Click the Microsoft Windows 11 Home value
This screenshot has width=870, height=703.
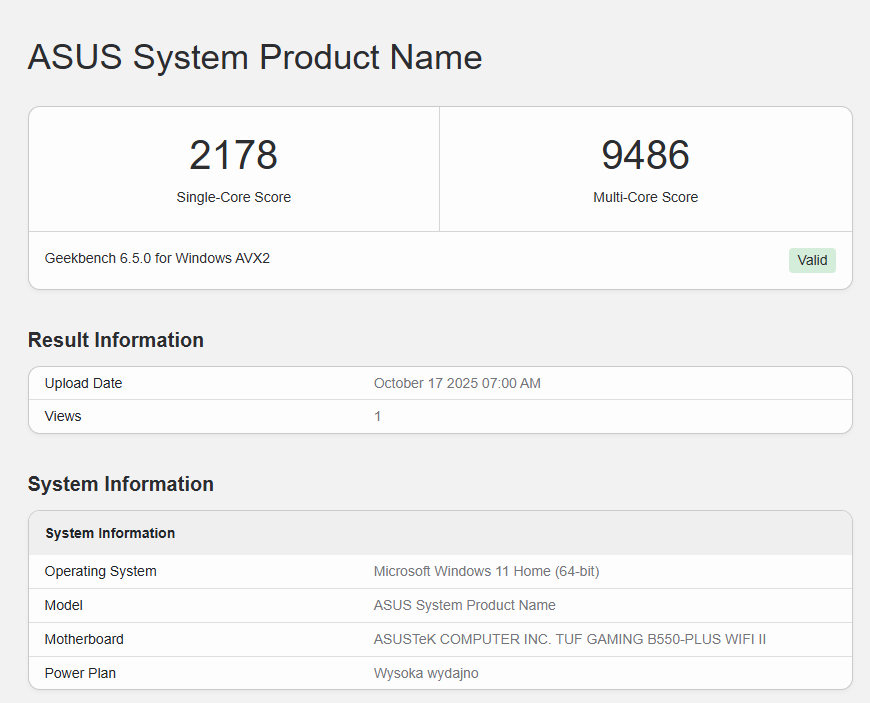(486, 571)
